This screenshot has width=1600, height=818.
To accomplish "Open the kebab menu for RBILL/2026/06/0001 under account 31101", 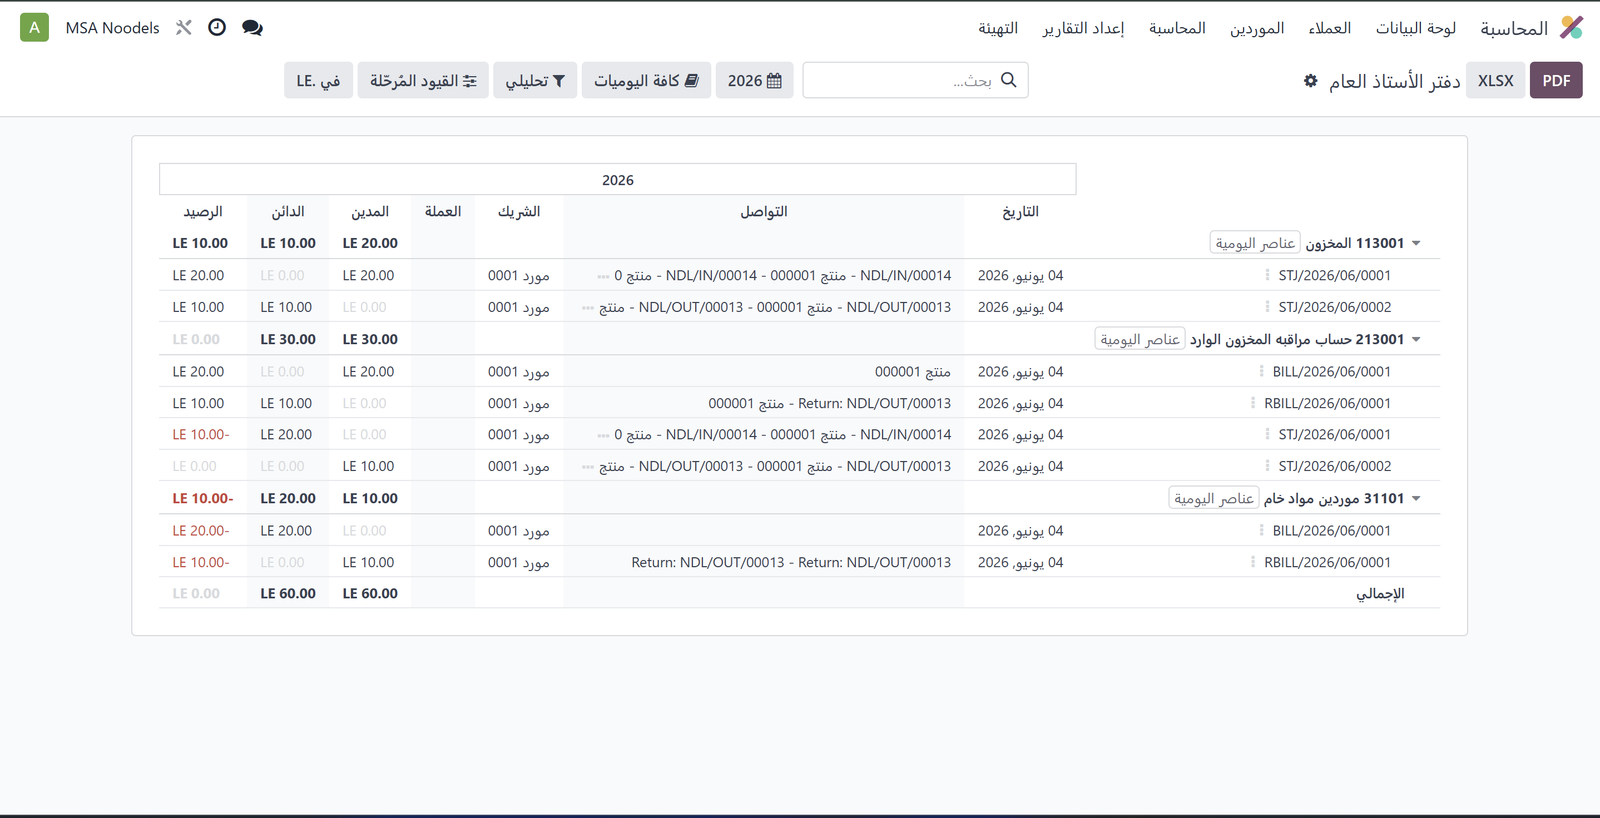I will click(x=1252, y=562).
